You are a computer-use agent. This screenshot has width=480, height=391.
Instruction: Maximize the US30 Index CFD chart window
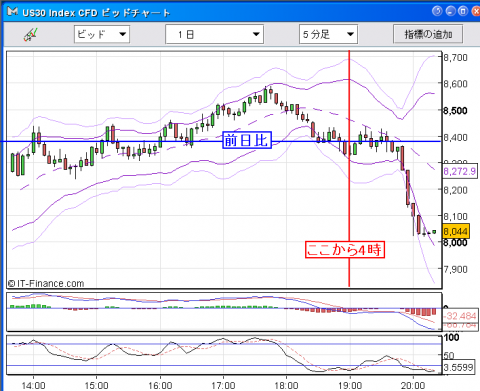[463, 11]
